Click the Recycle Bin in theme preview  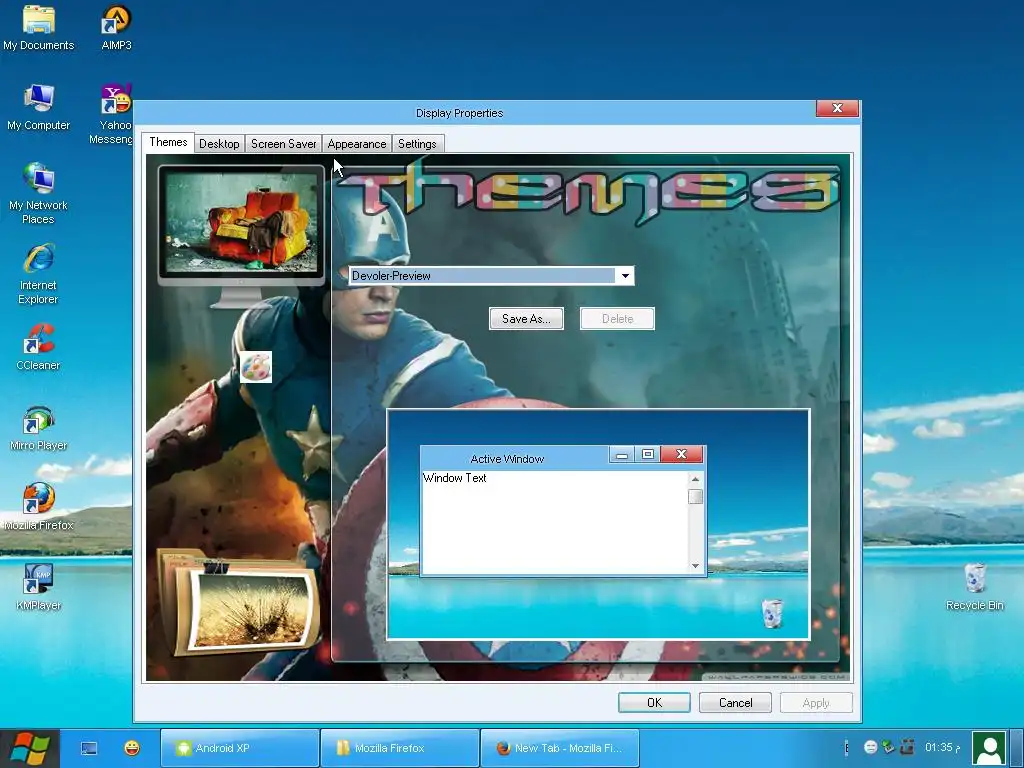click(x=772, y=613)
